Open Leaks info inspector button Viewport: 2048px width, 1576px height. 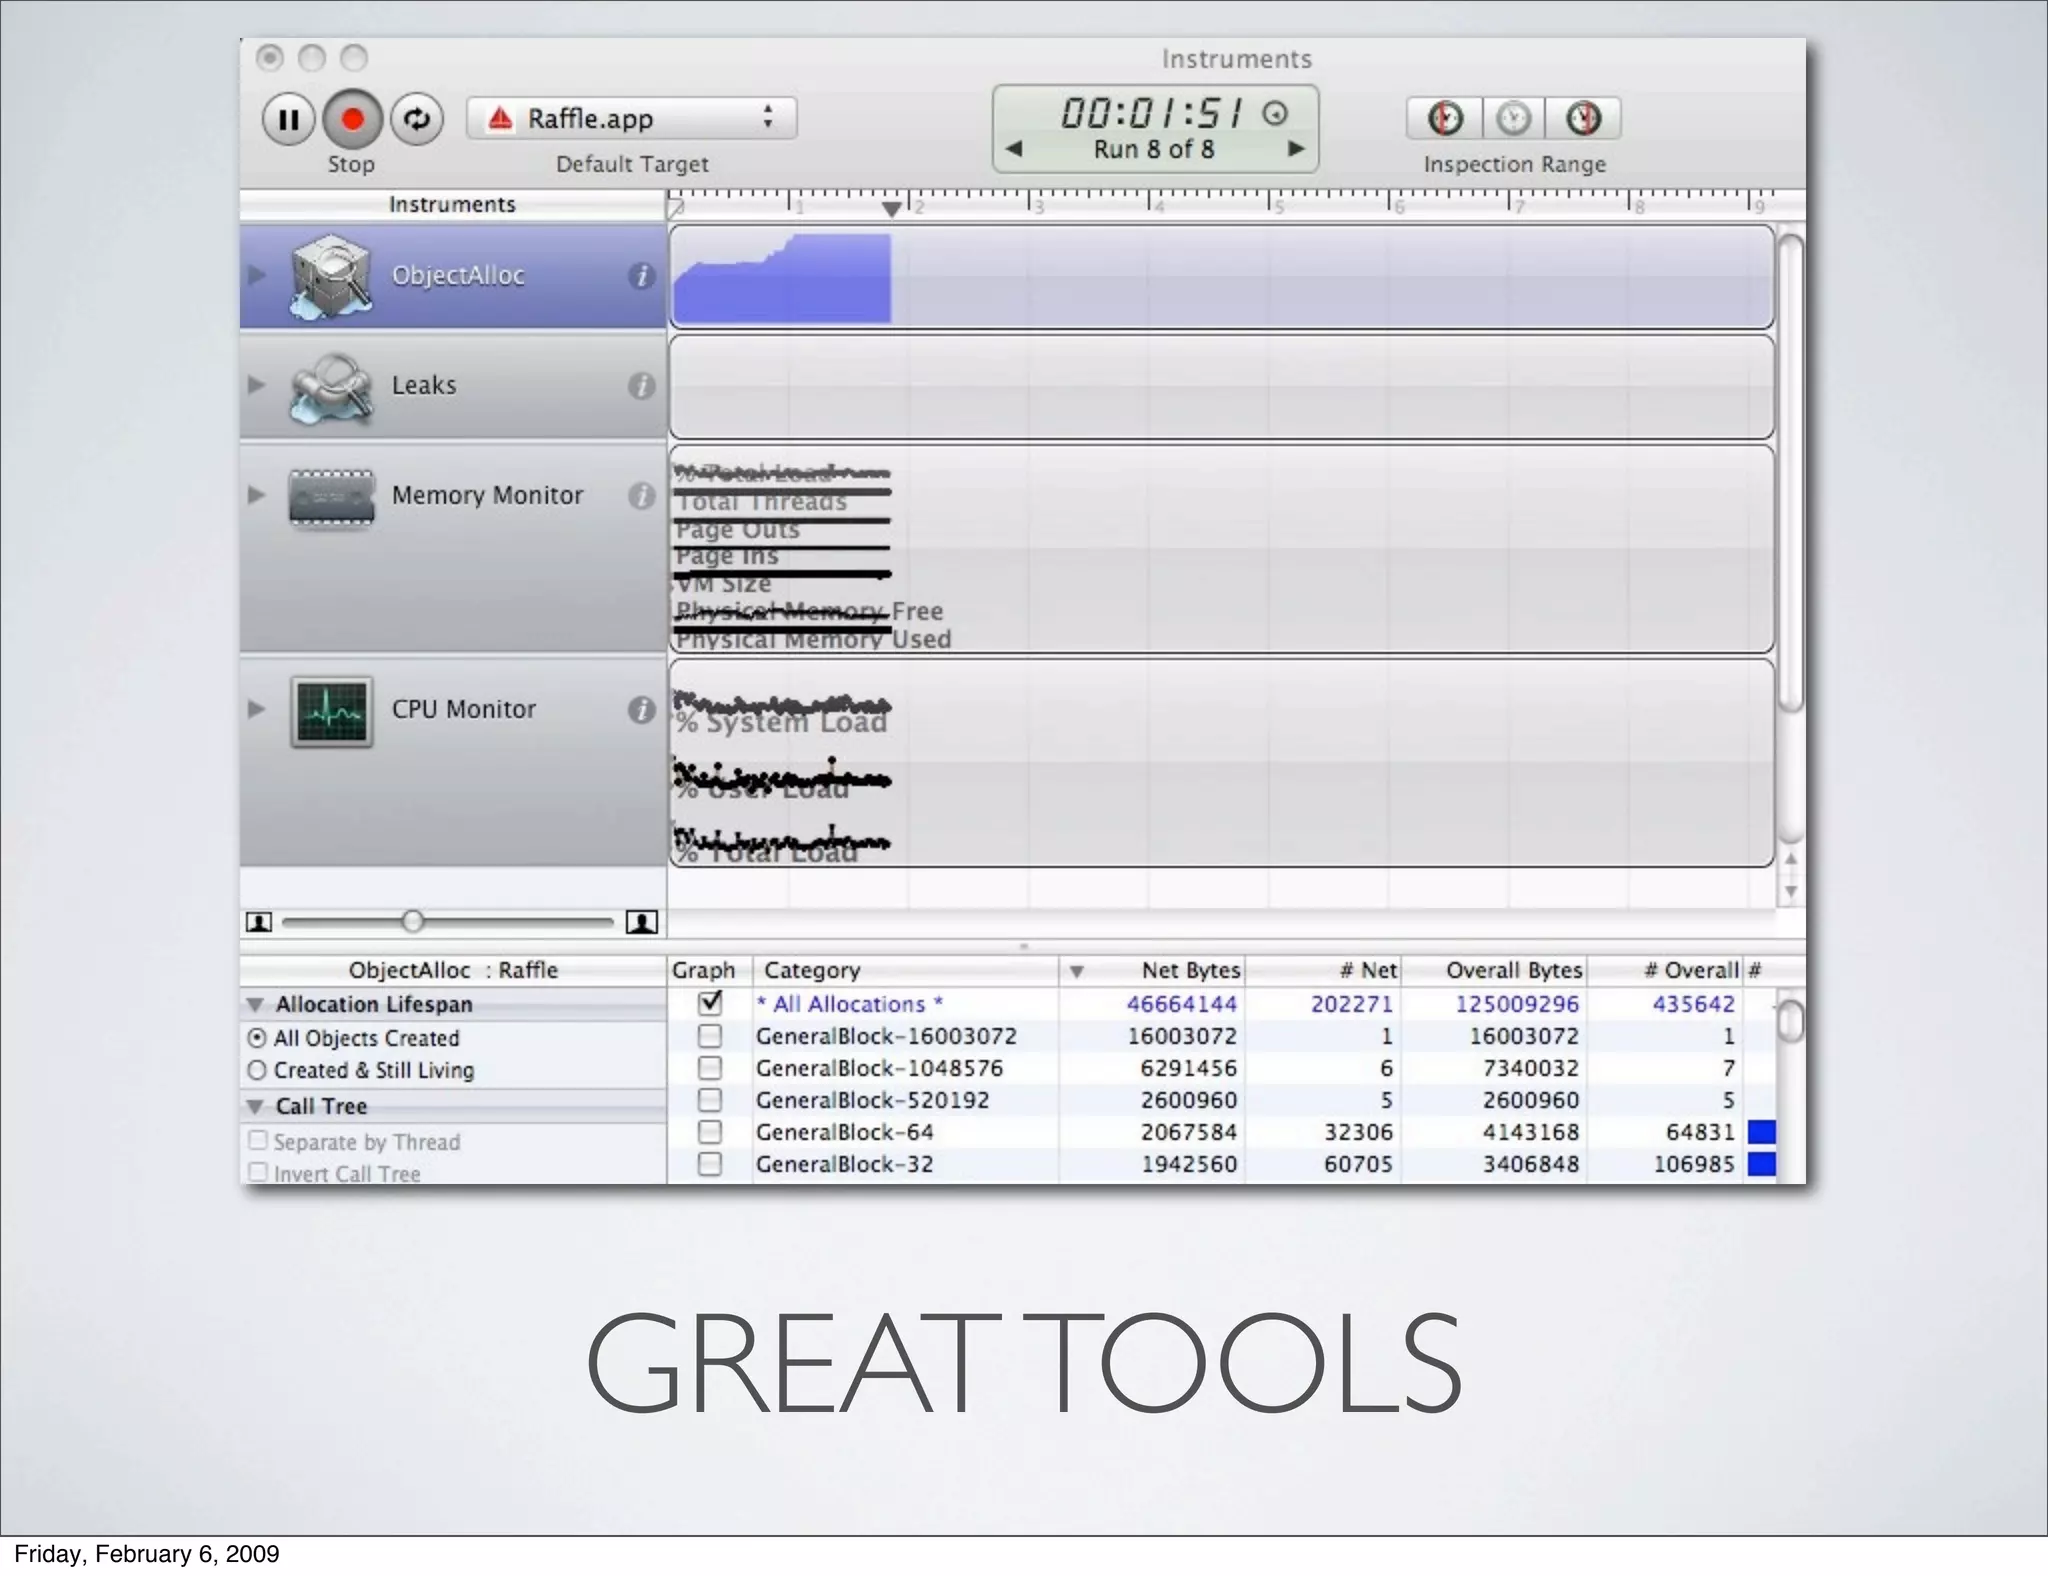(641, 386)
